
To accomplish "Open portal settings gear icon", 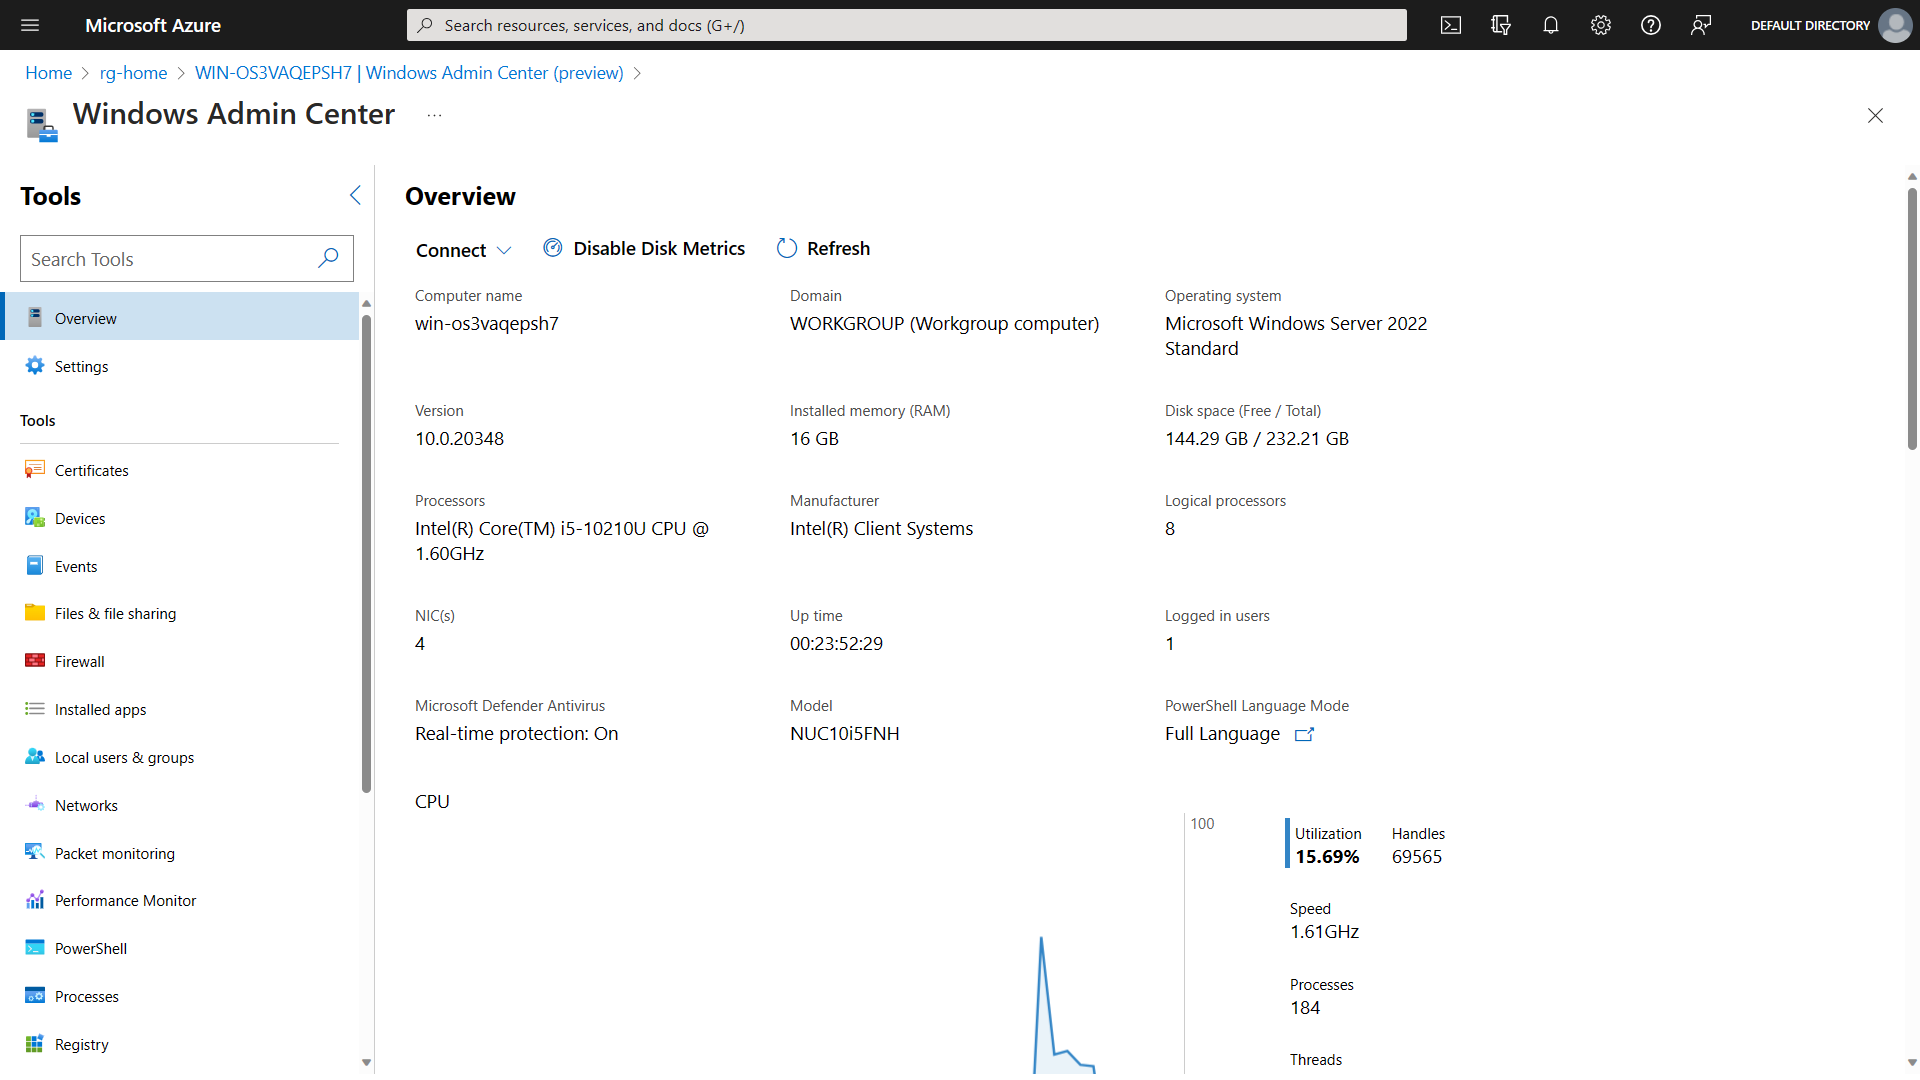I will tap(1601, 25).
